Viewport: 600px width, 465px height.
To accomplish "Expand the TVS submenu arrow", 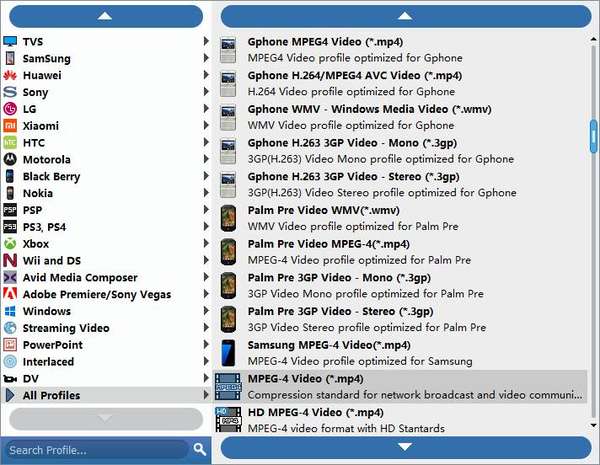I will (206, 41).
